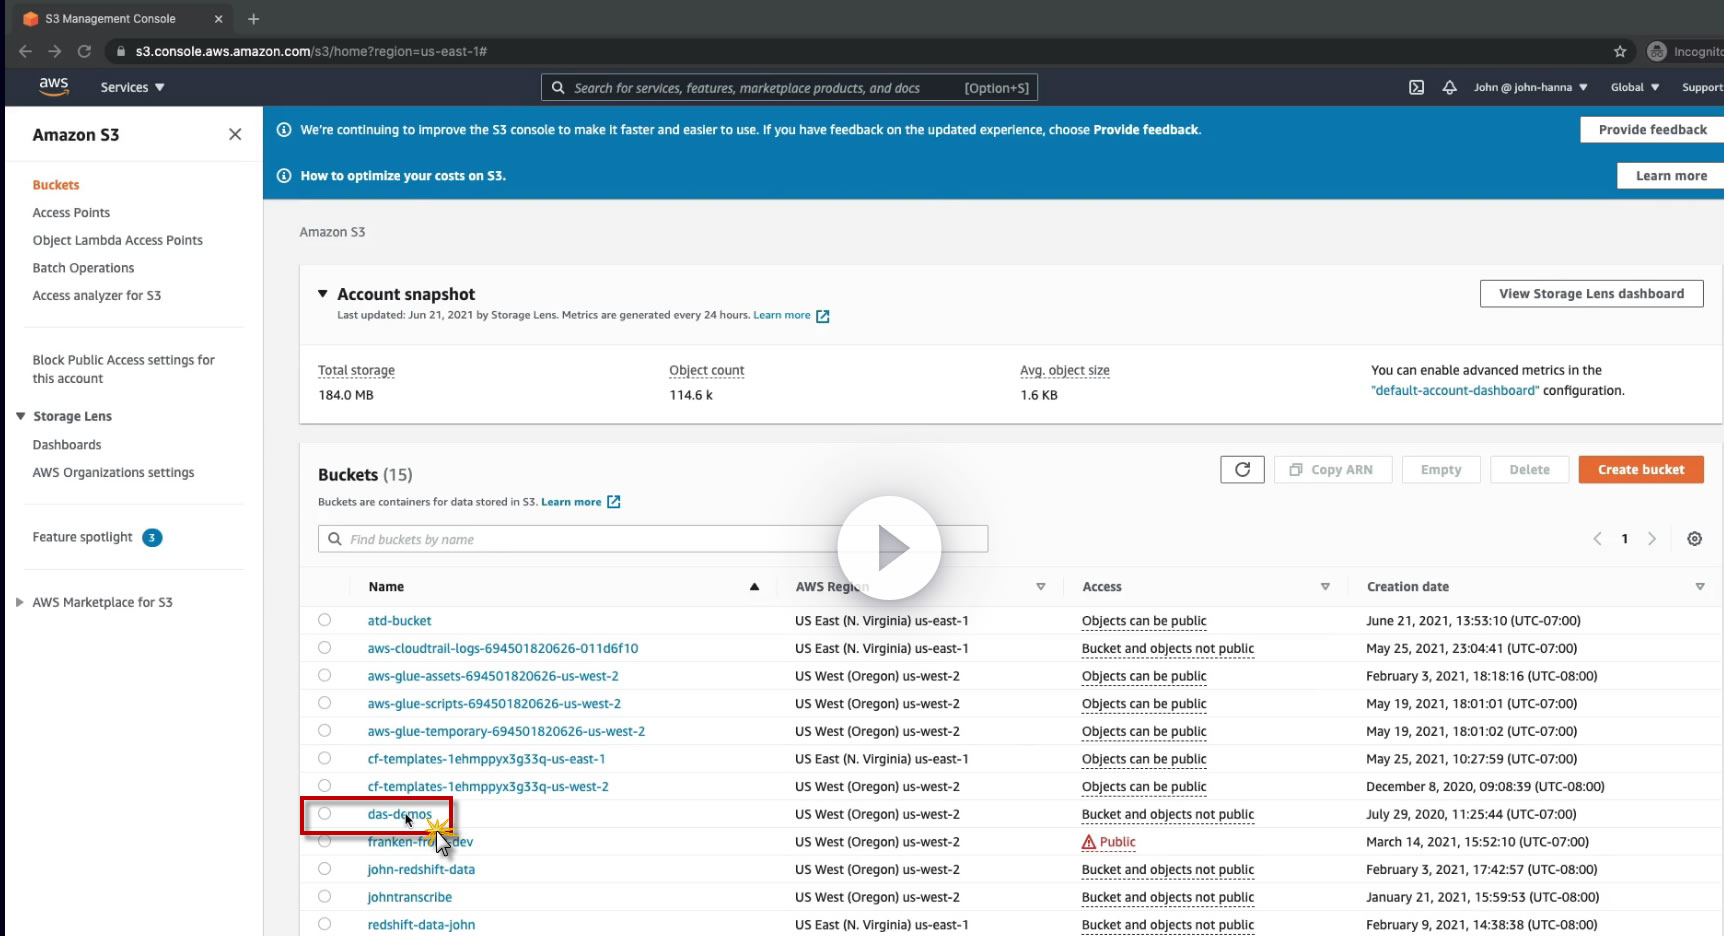Screen dimensions: 1724x936
Task: Open Batch Operations in the sidebar
Action: click(x=83, y=268)
